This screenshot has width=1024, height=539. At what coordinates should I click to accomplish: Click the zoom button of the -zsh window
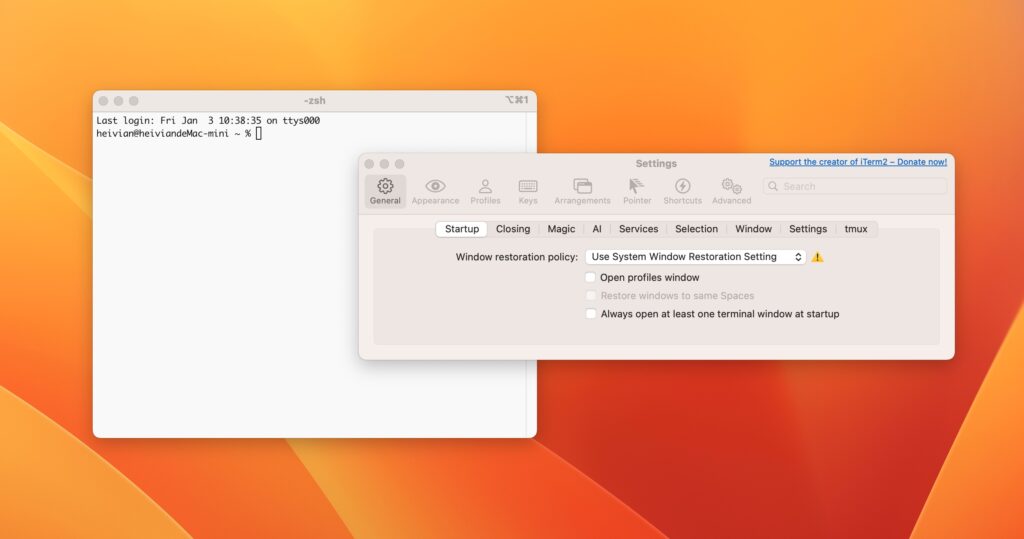[x=134, y=101]
